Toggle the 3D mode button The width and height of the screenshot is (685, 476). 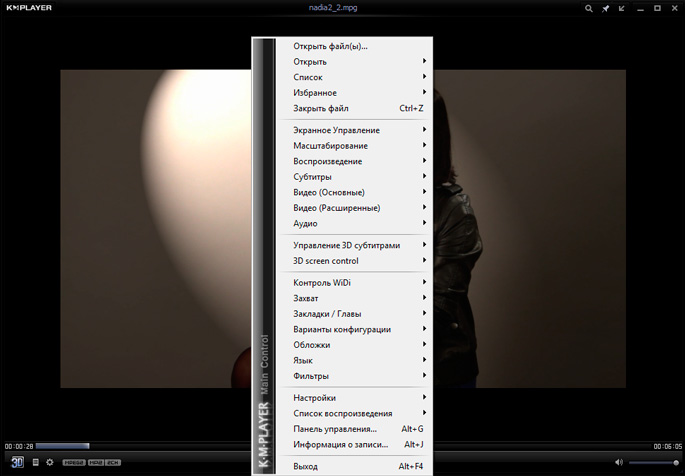[17, 462]
